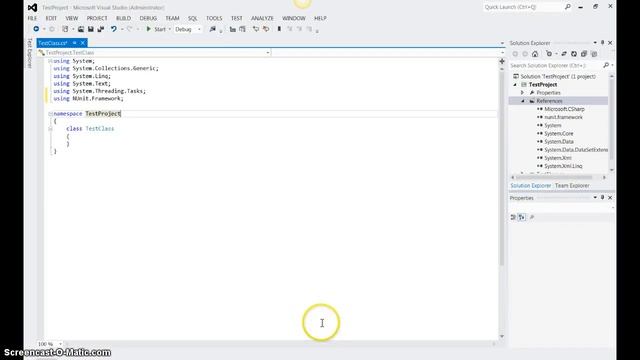Screen dimensions: 640x360
Task: Collapse the class TestClass outline
Action: pyautogui.click(x=50, y=129)
